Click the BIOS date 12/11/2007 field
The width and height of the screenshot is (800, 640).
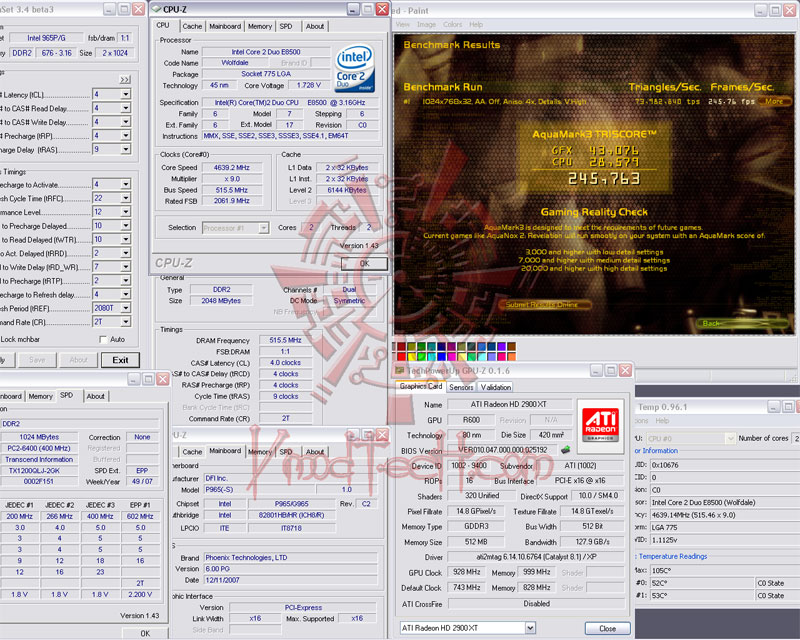[x=291, y=580]
